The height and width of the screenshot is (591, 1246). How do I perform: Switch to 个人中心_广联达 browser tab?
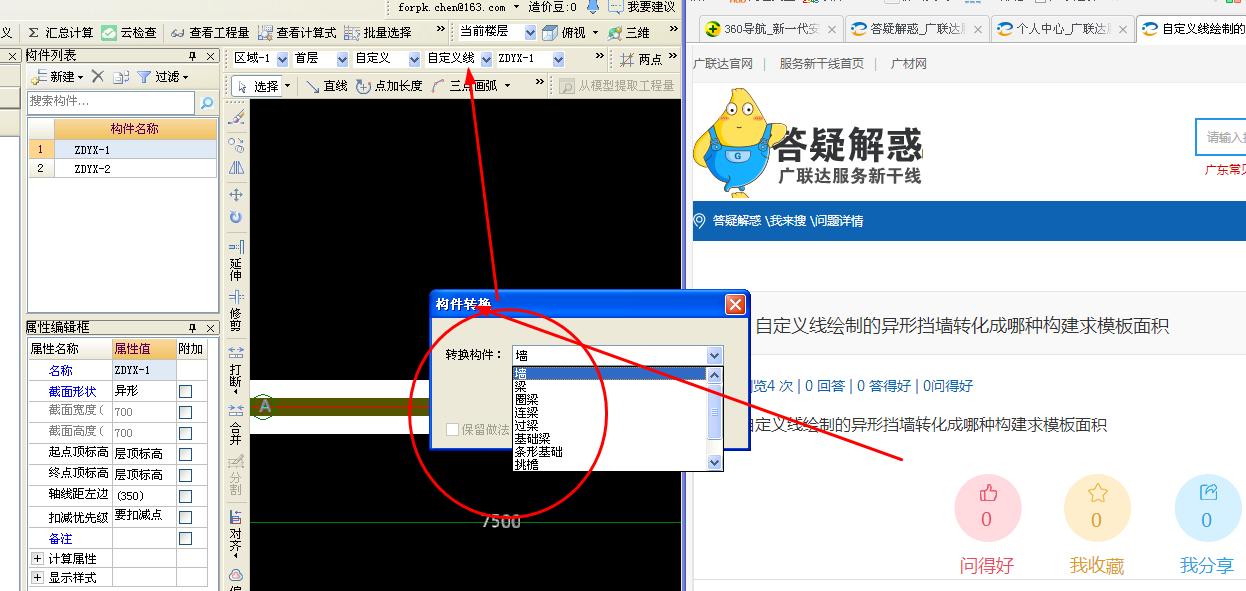pyautogui.click(x=1062, y=29)
